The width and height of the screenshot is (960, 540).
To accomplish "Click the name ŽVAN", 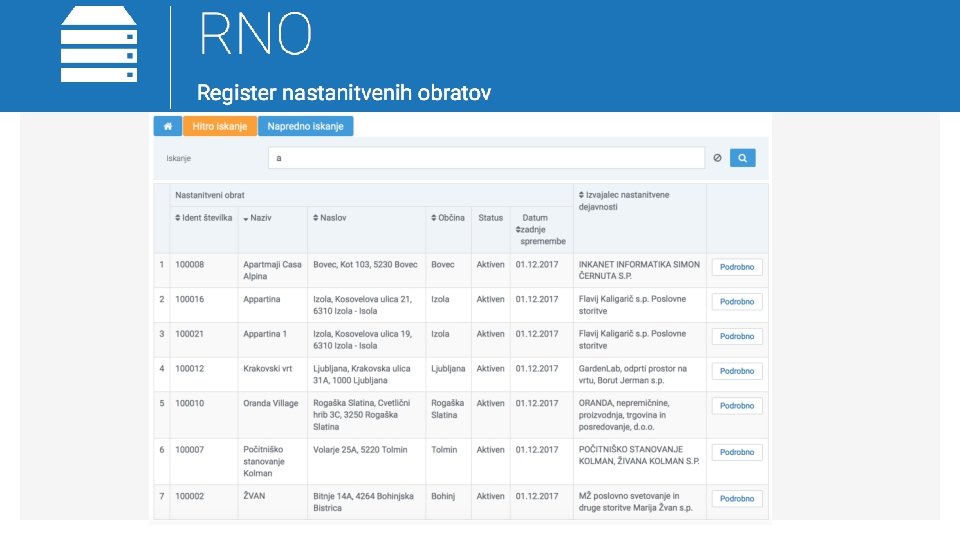I will point(254,496).
